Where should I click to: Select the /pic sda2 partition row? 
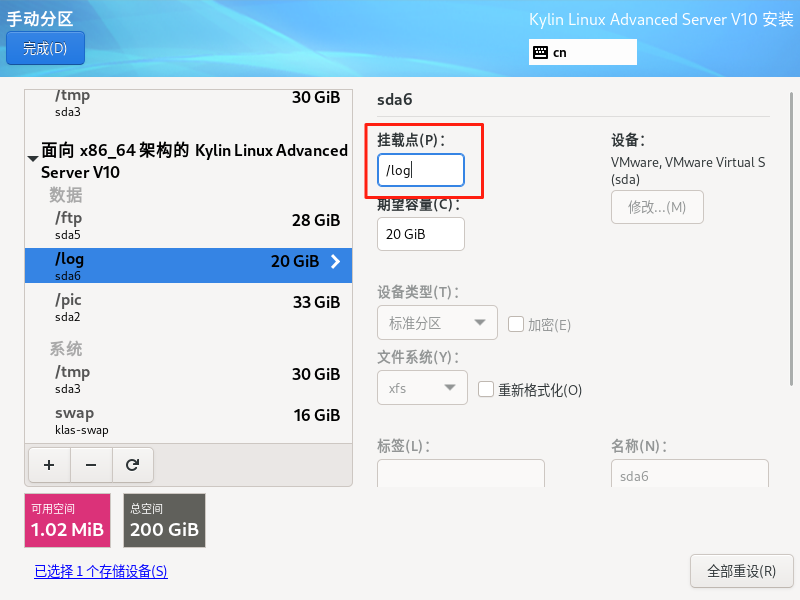coord(188,307)
